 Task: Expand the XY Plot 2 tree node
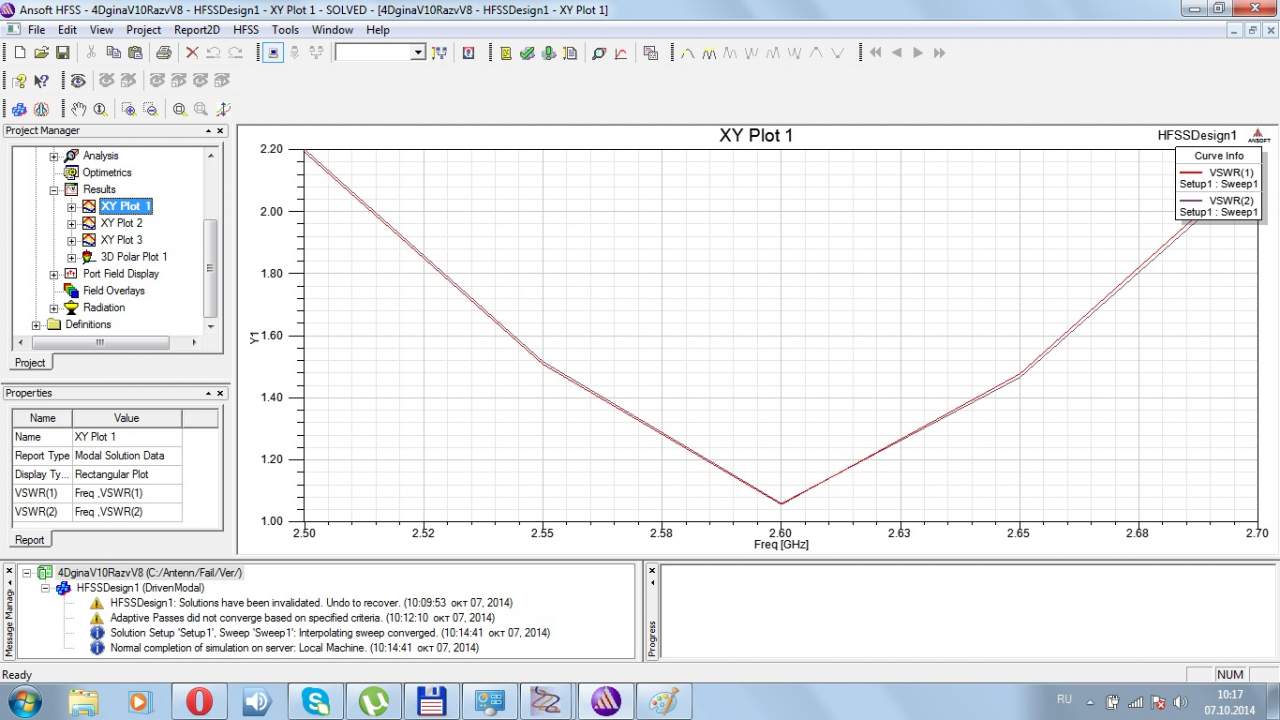click(x=72, y=223)
